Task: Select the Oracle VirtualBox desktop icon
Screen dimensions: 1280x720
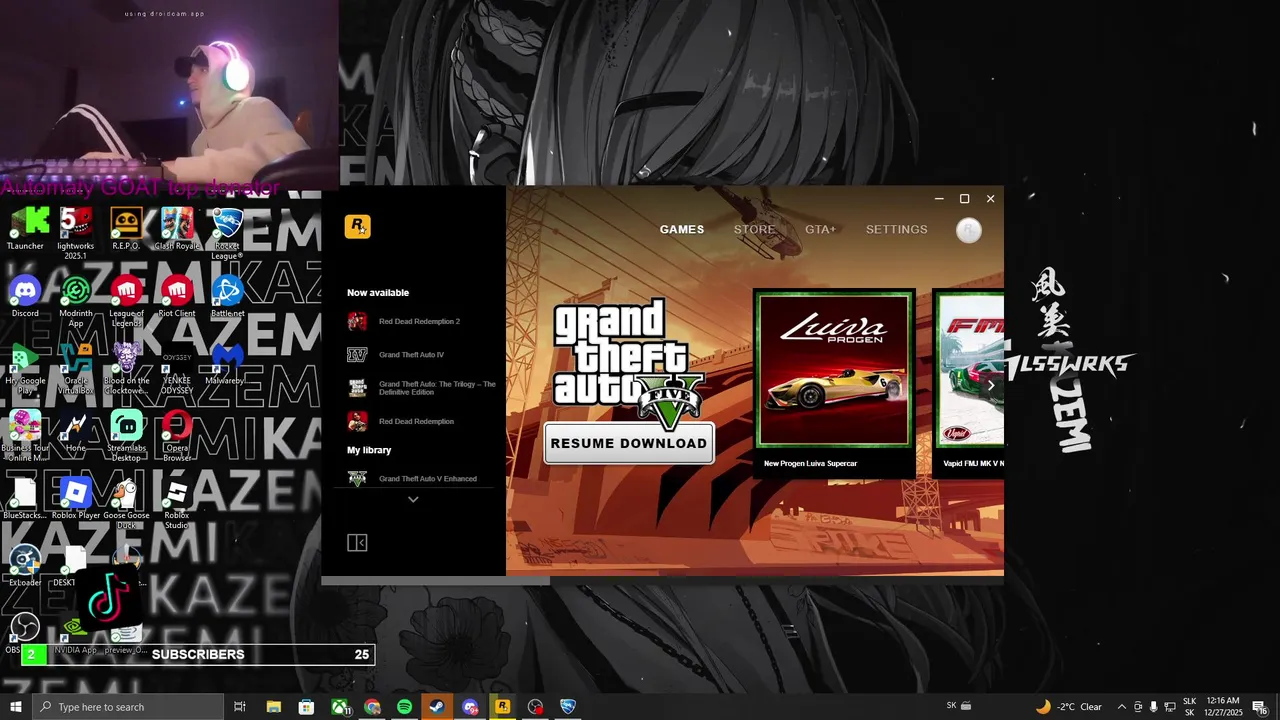Action: click(x=76, y=368)
